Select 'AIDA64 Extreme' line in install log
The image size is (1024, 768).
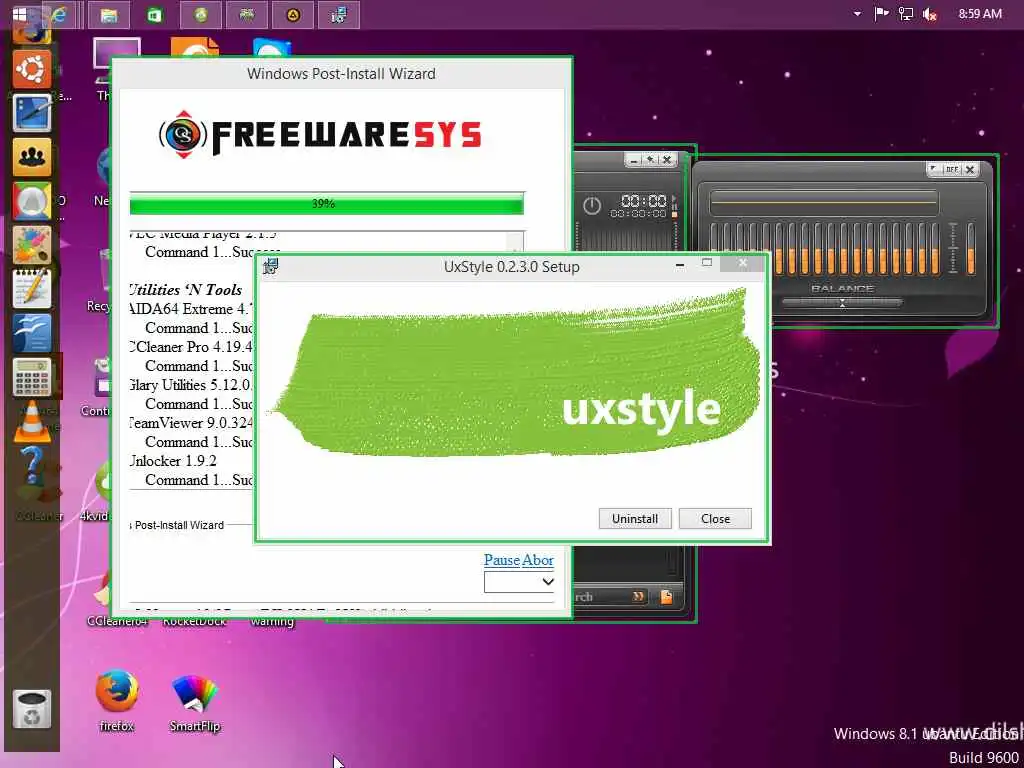(x=191, y=309)
